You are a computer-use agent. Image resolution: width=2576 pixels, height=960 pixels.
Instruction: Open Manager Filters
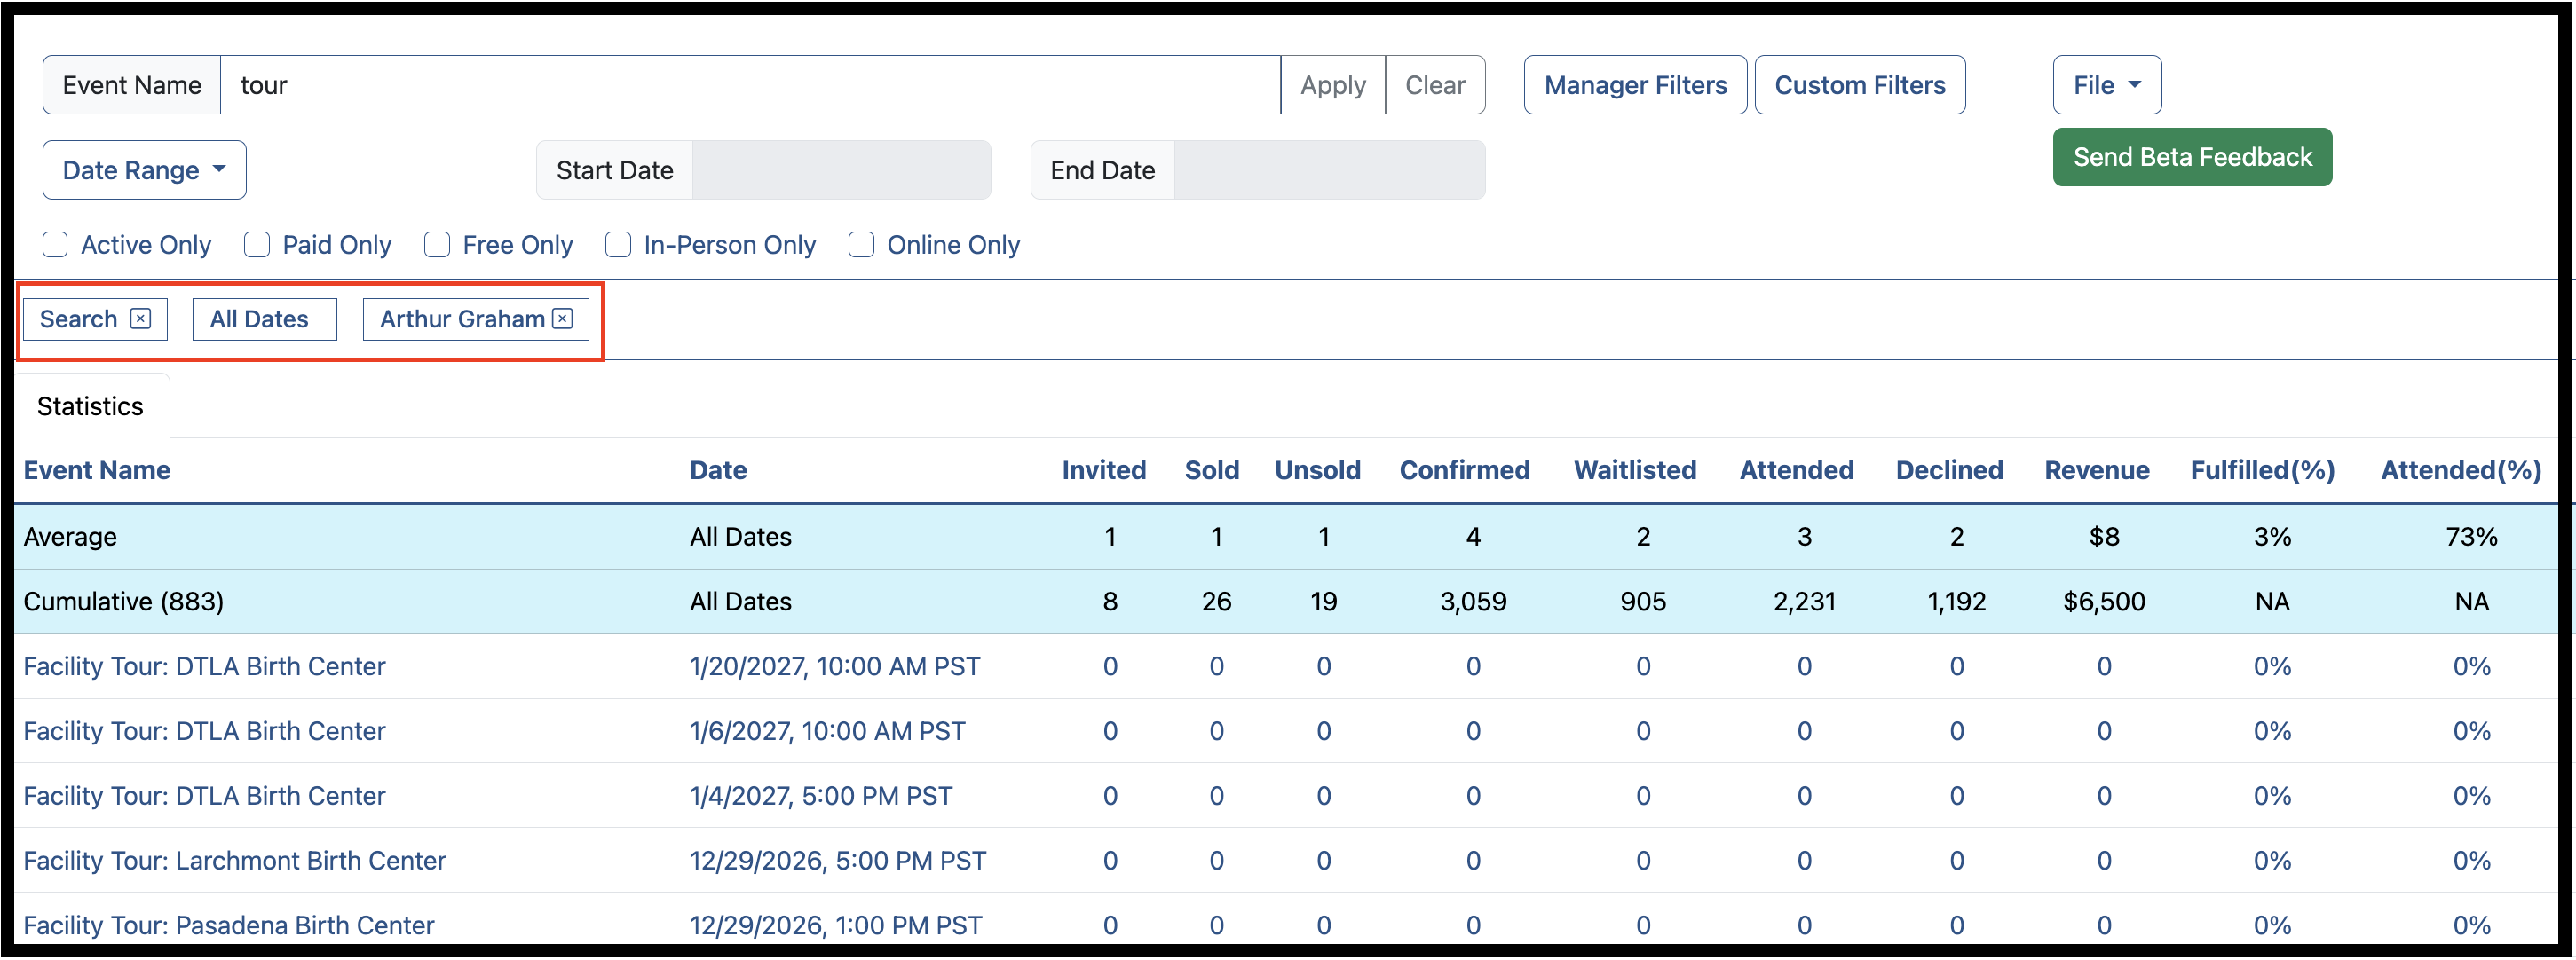coord(1635,85)
